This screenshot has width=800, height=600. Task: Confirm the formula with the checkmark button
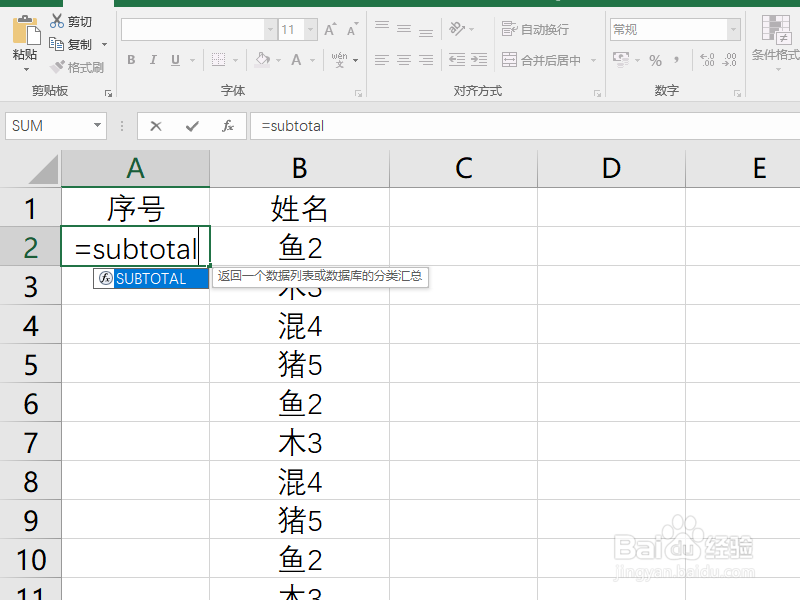(189, 125)
